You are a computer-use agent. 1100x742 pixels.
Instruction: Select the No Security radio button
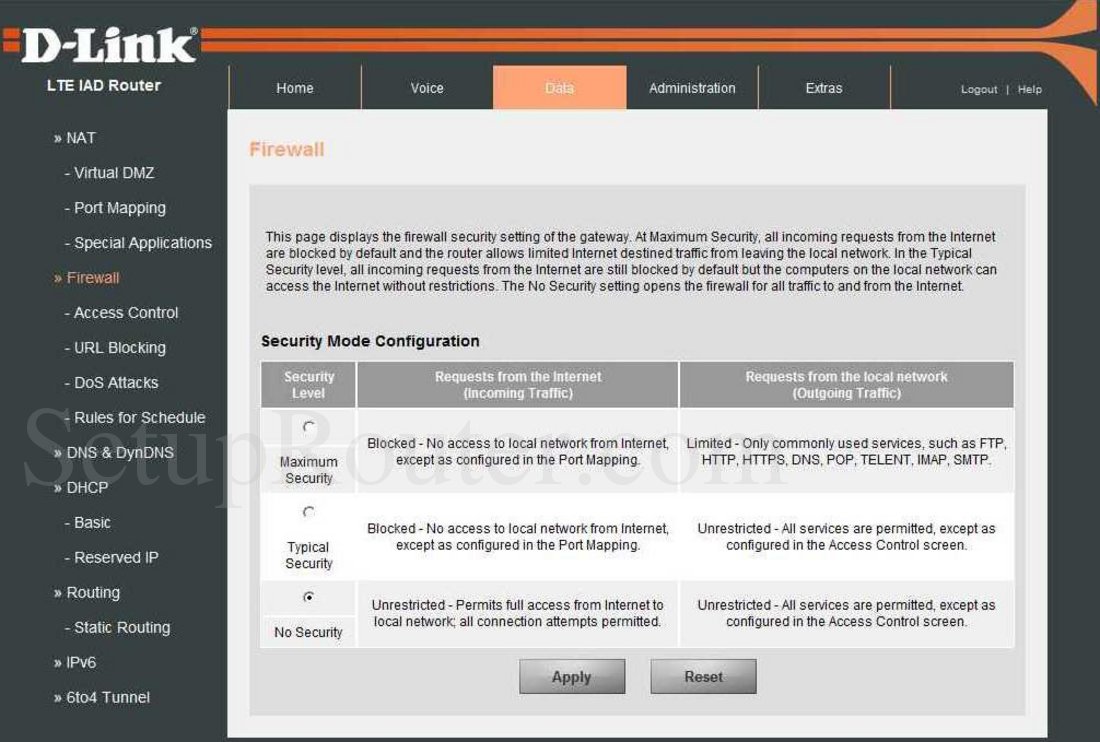click(x=308, y=596)
